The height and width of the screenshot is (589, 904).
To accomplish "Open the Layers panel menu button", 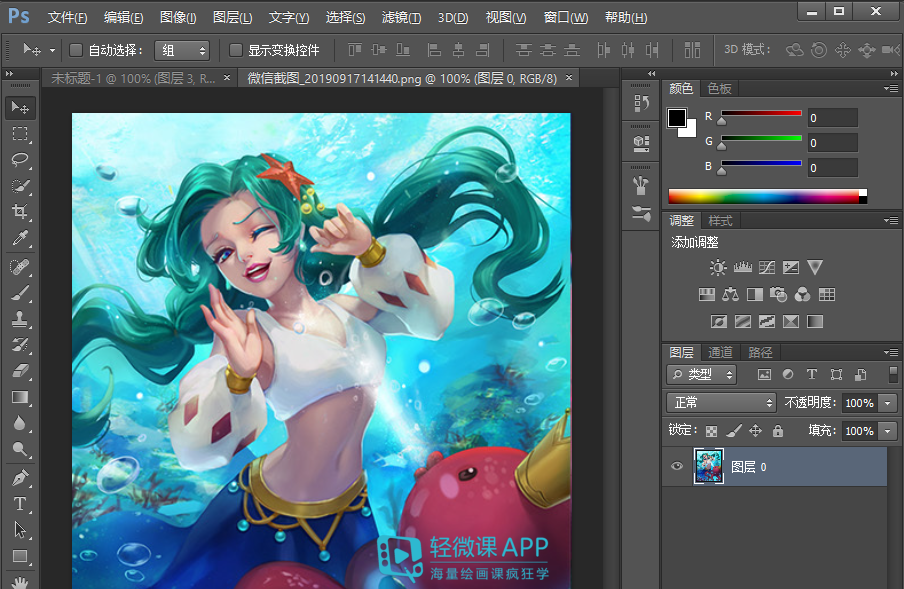I will click(x=890, y=352).
